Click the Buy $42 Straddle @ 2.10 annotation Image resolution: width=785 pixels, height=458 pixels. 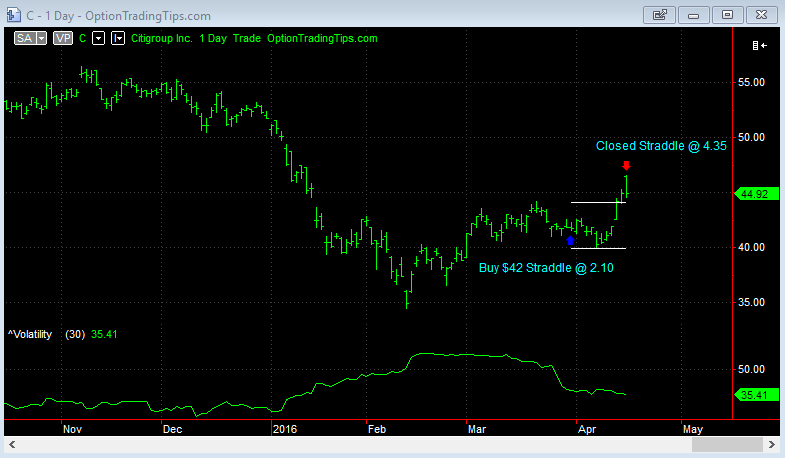[x=546, y=268]
